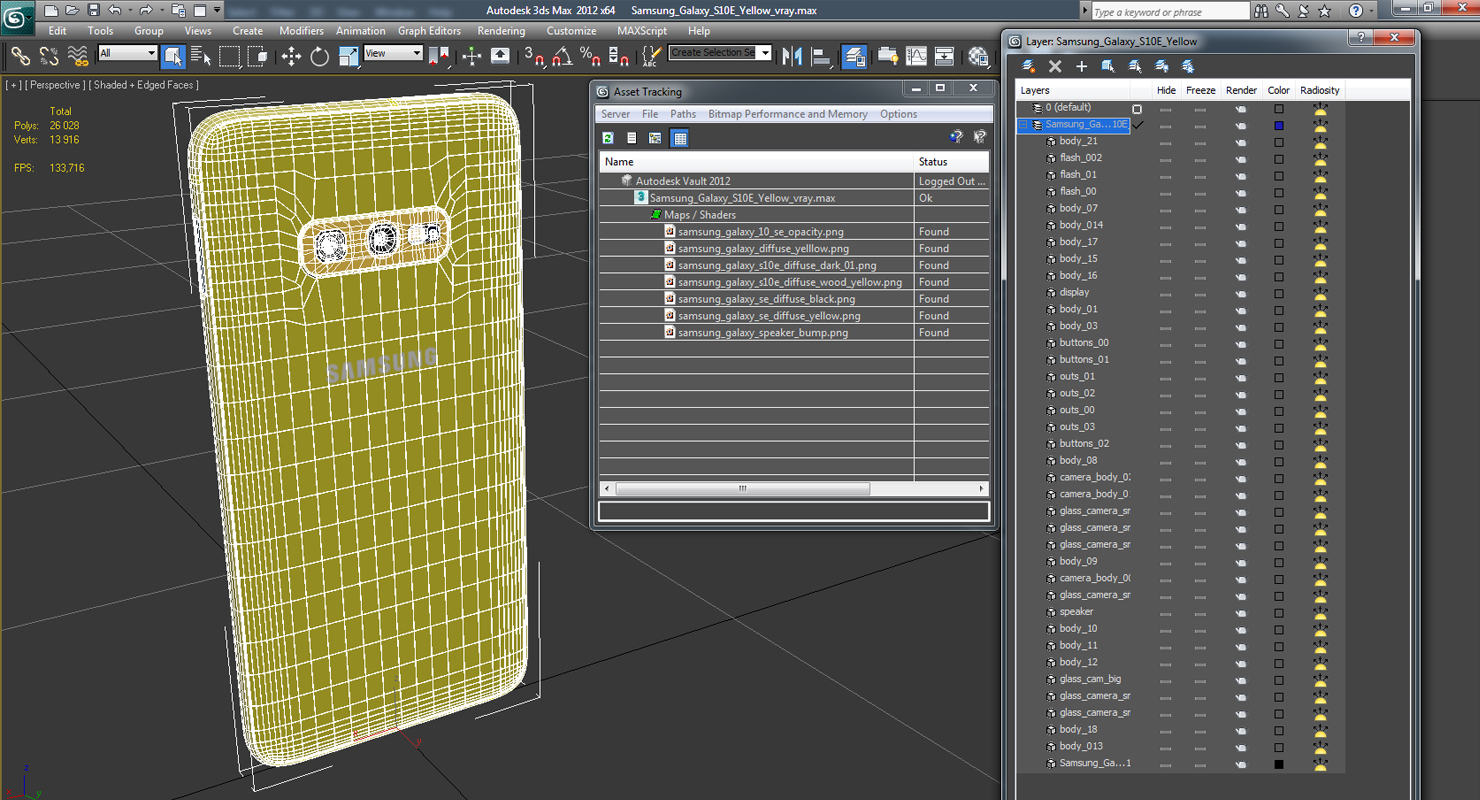Click the blue Samsung layer color swatch
The width and height of the screenshot is (1480, 800).
tap(1278, 125)
